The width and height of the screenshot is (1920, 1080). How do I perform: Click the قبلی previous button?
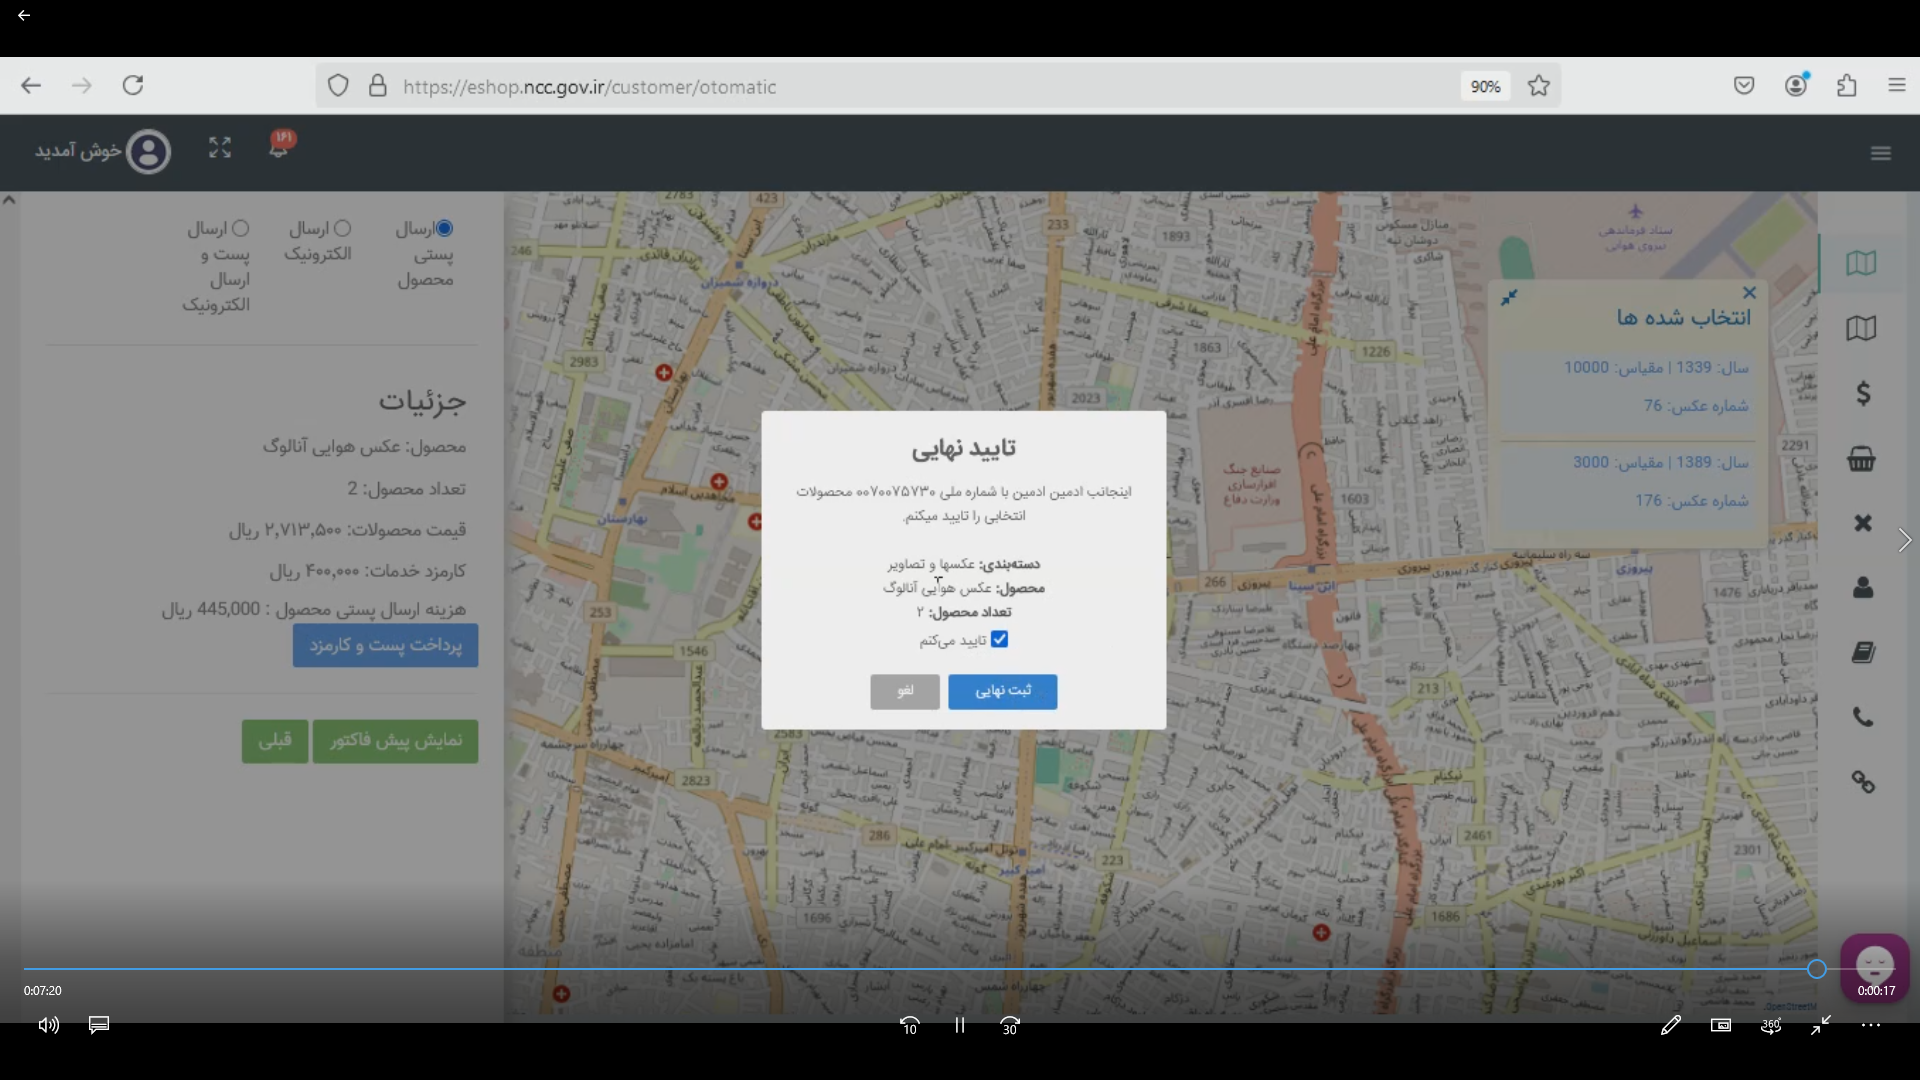click(275, 741)
